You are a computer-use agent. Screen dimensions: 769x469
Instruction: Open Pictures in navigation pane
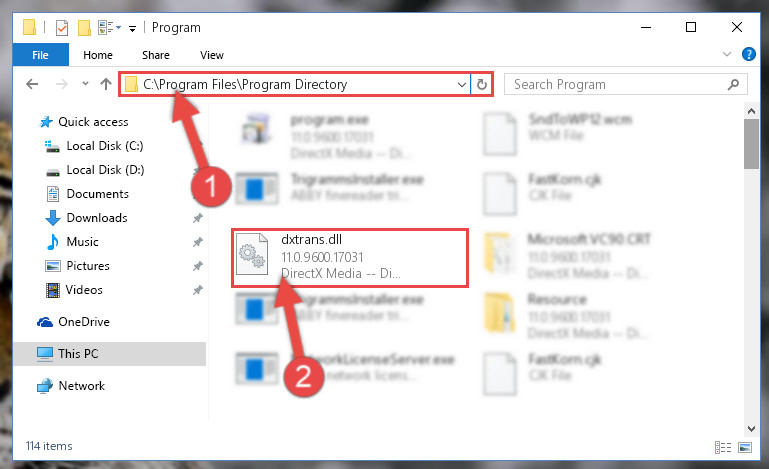tap(88, 266)
